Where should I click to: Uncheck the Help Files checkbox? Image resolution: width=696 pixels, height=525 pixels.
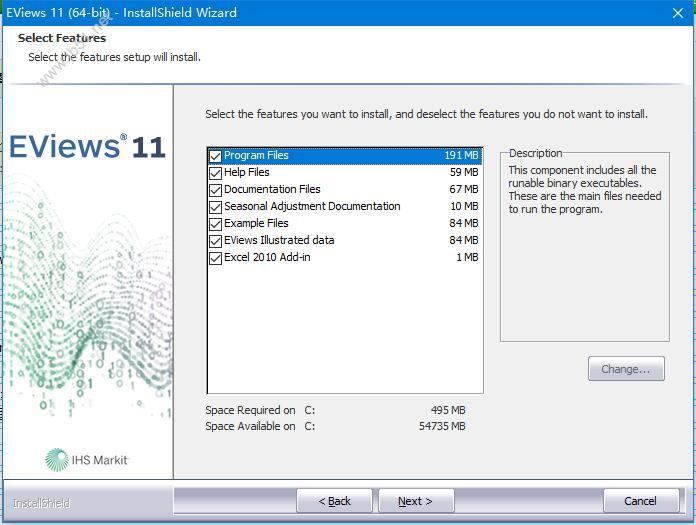(x=215, y=173)
